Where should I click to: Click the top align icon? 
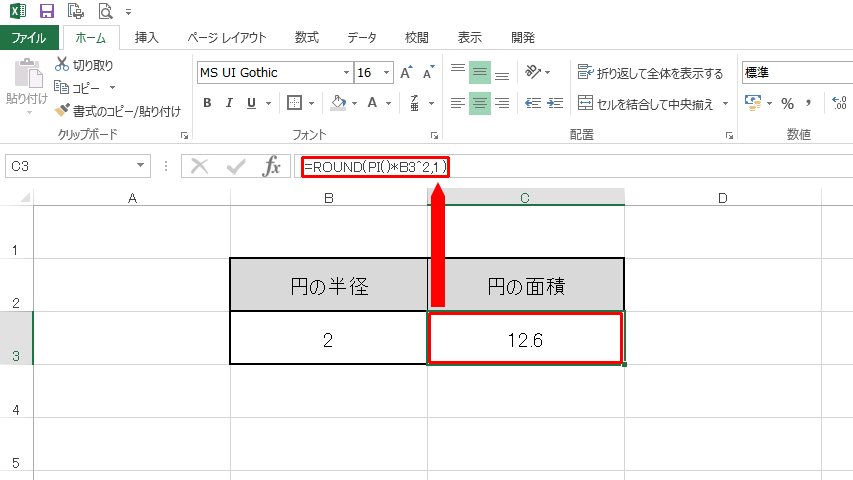(x=458, y=71)
